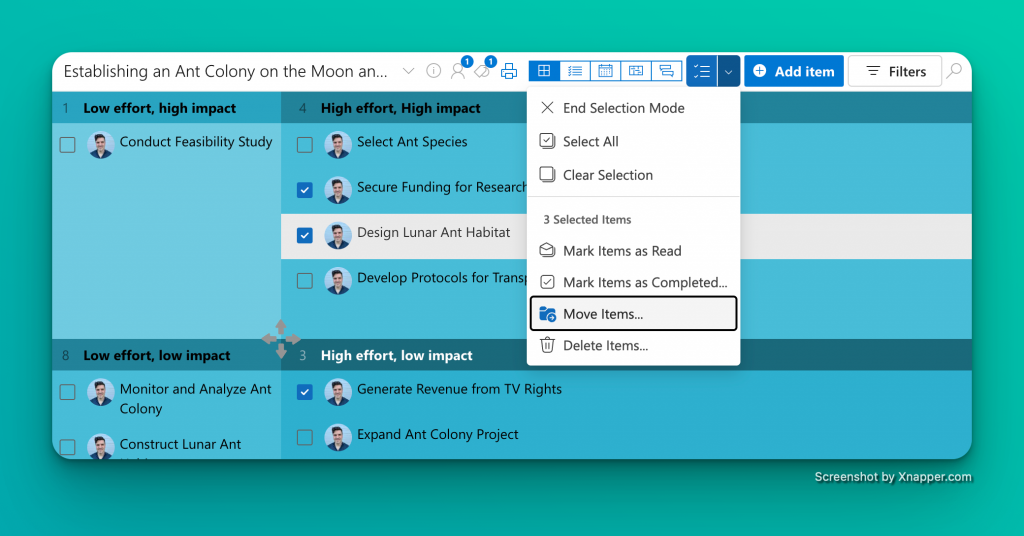Open Secure Funding for Research item
Image resolution: width=1024 pixels, height=536 pixels.
coord(441,187)
